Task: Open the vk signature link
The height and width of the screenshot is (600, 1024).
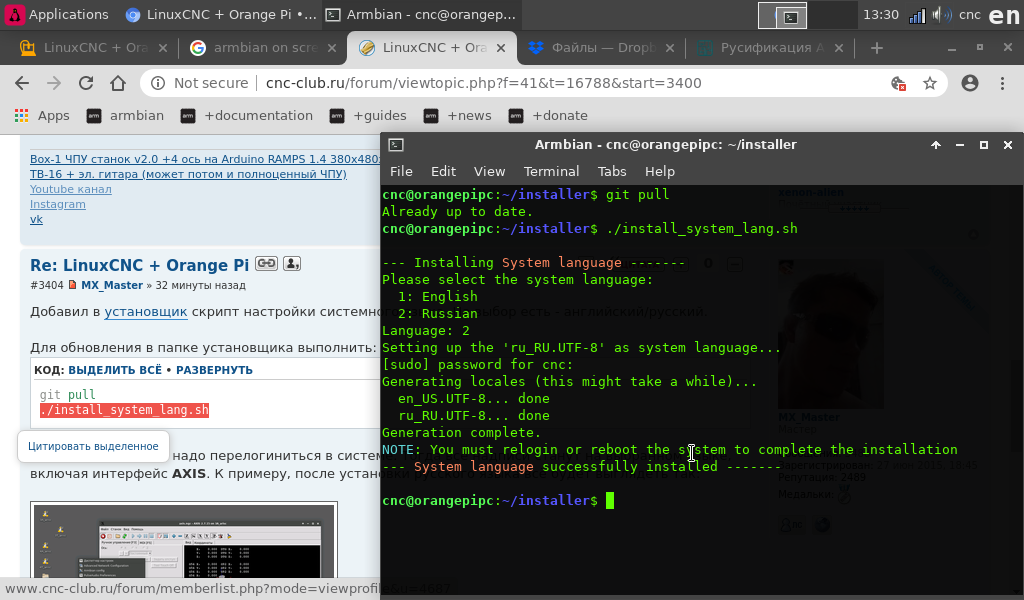Action: [37, 219]
